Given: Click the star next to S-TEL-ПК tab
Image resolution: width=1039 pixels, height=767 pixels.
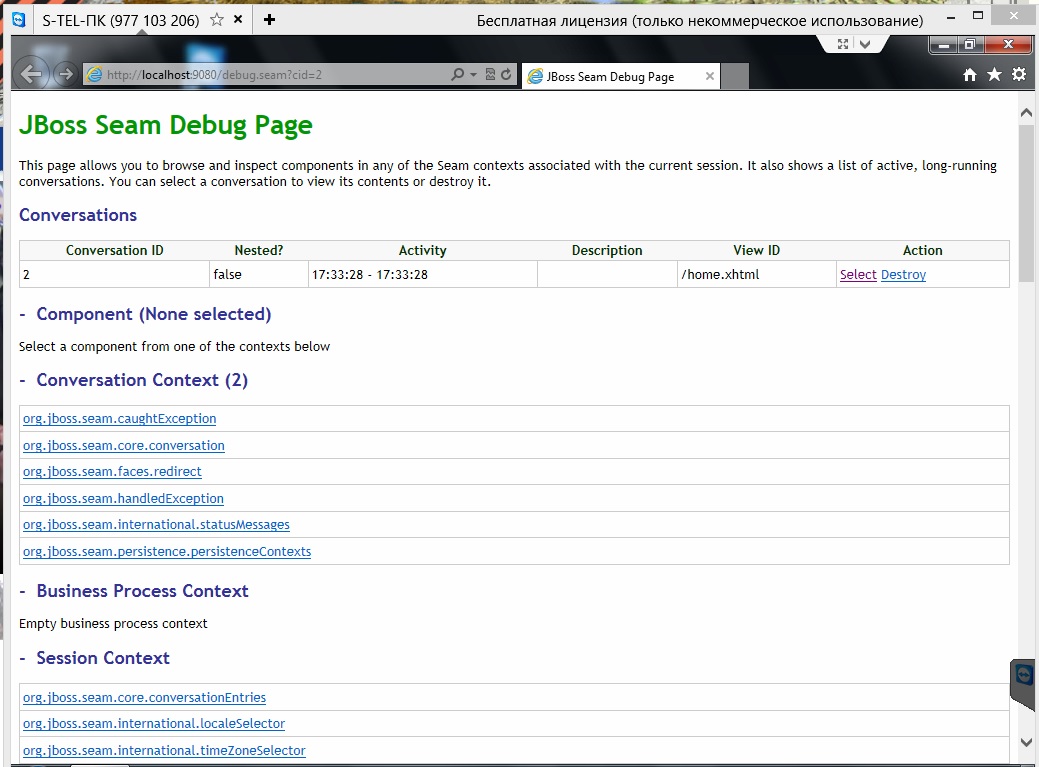Looking at the screenshot, I should coord(217,20).
